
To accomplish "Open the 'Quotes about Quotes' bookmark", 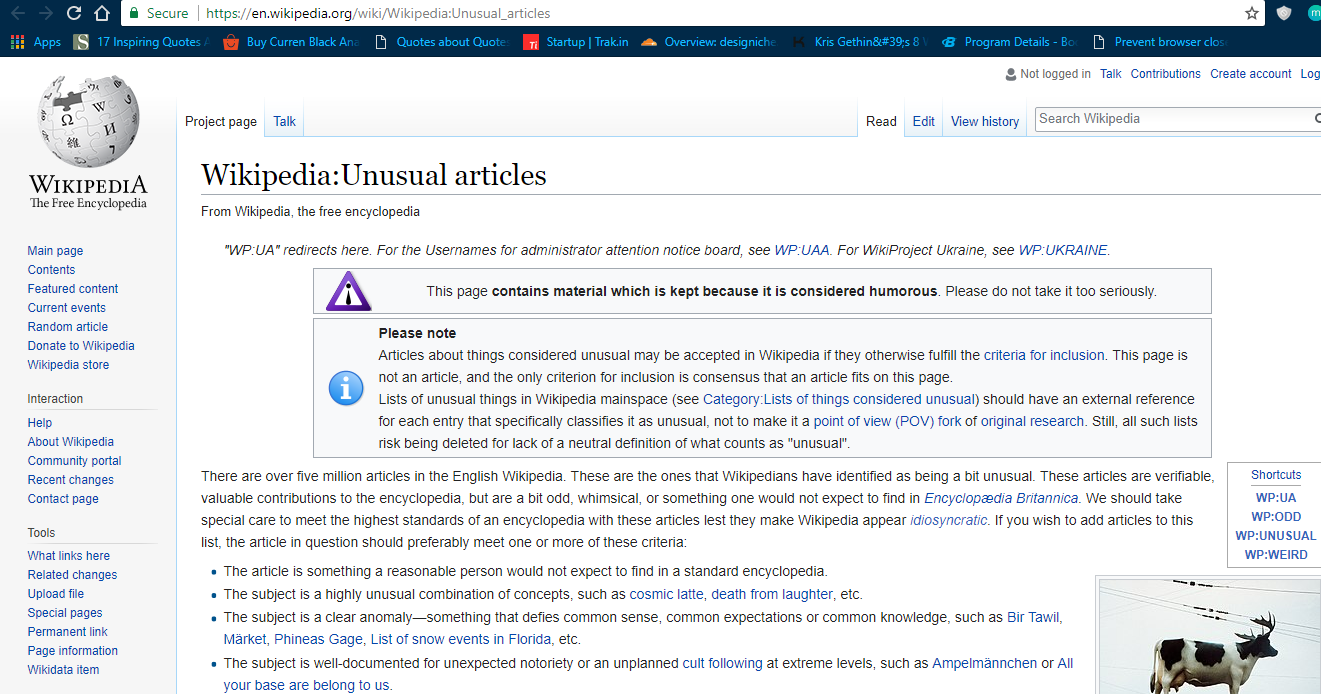I will click(x=442, y=42).
